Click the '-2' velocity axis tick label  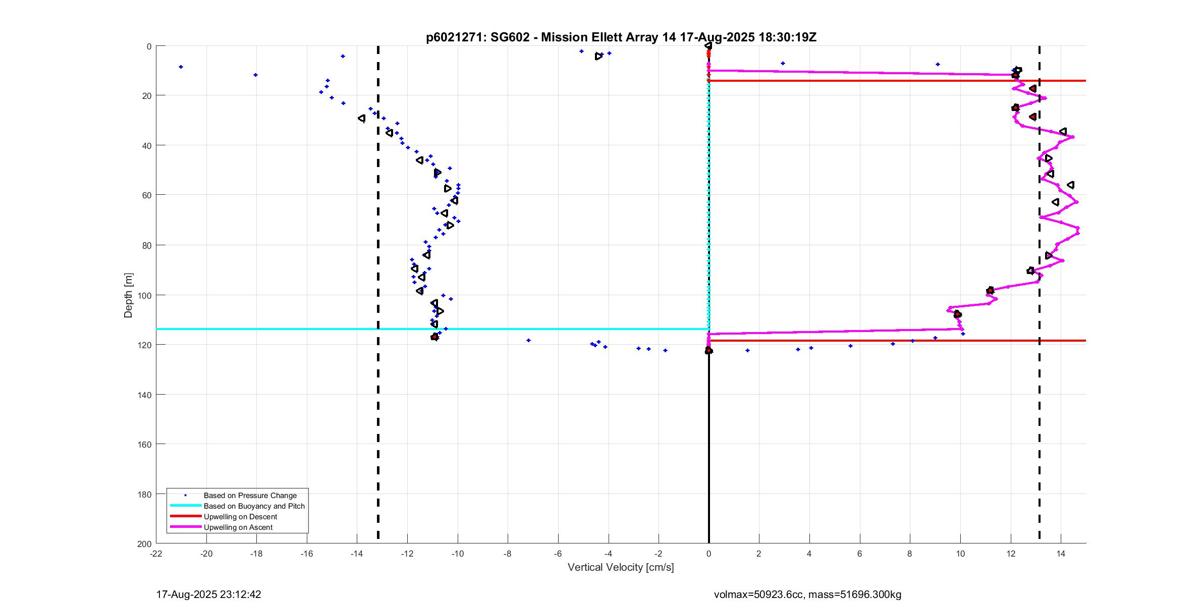pos(658,553)
